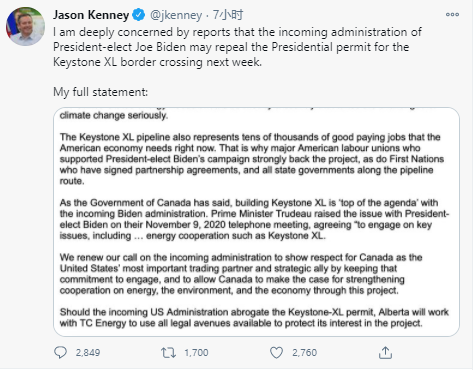Open the three-dot more options menu

click(452, 14)
